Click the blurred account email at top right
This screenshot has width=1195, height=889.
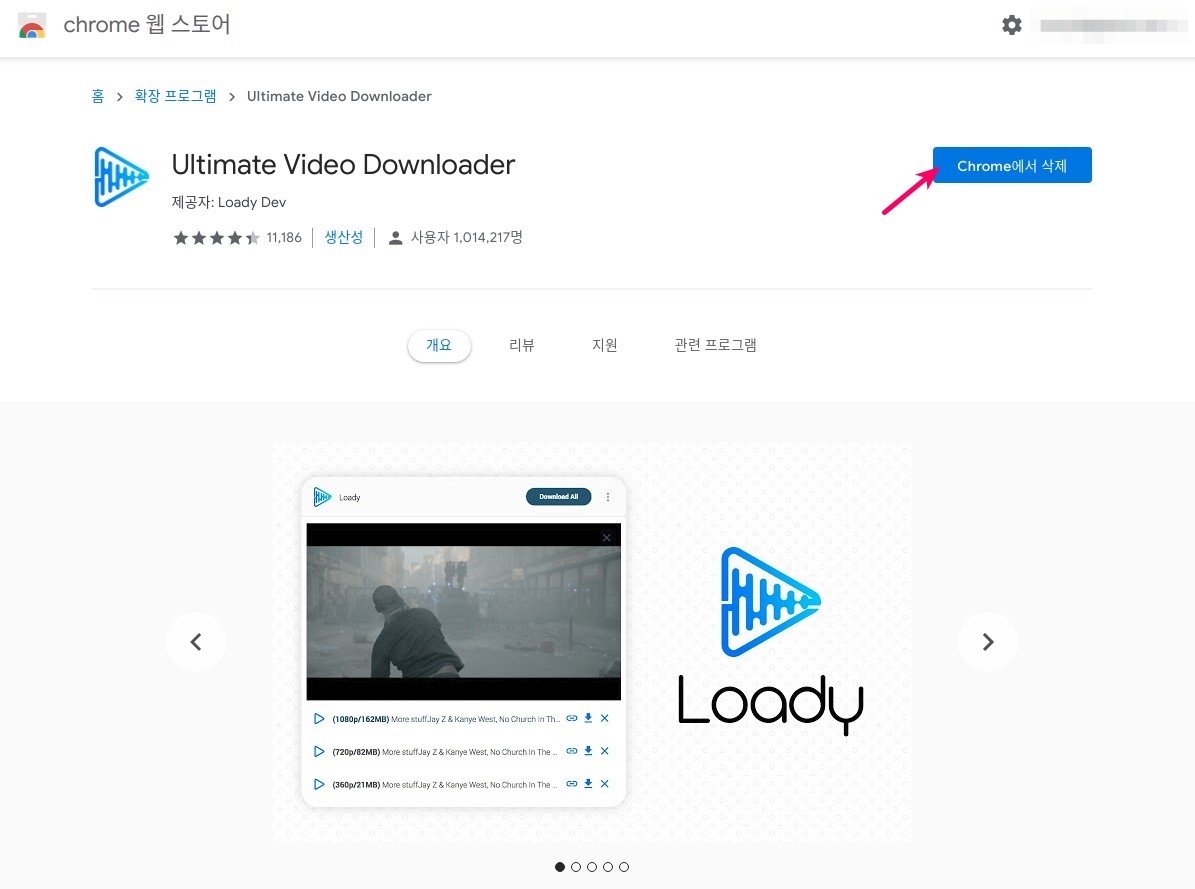1113,26
